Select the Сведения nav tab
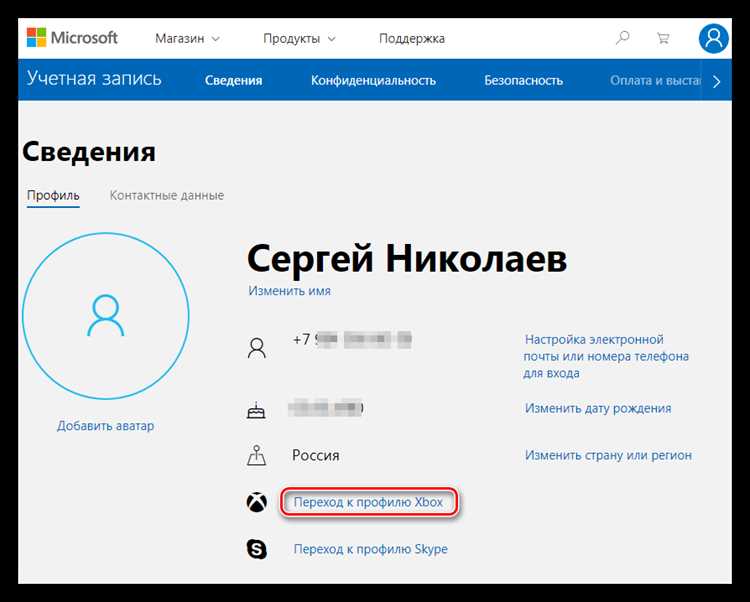Image resolution: width=750 pixels, height=602 pixels. click(x=233, y=80)
